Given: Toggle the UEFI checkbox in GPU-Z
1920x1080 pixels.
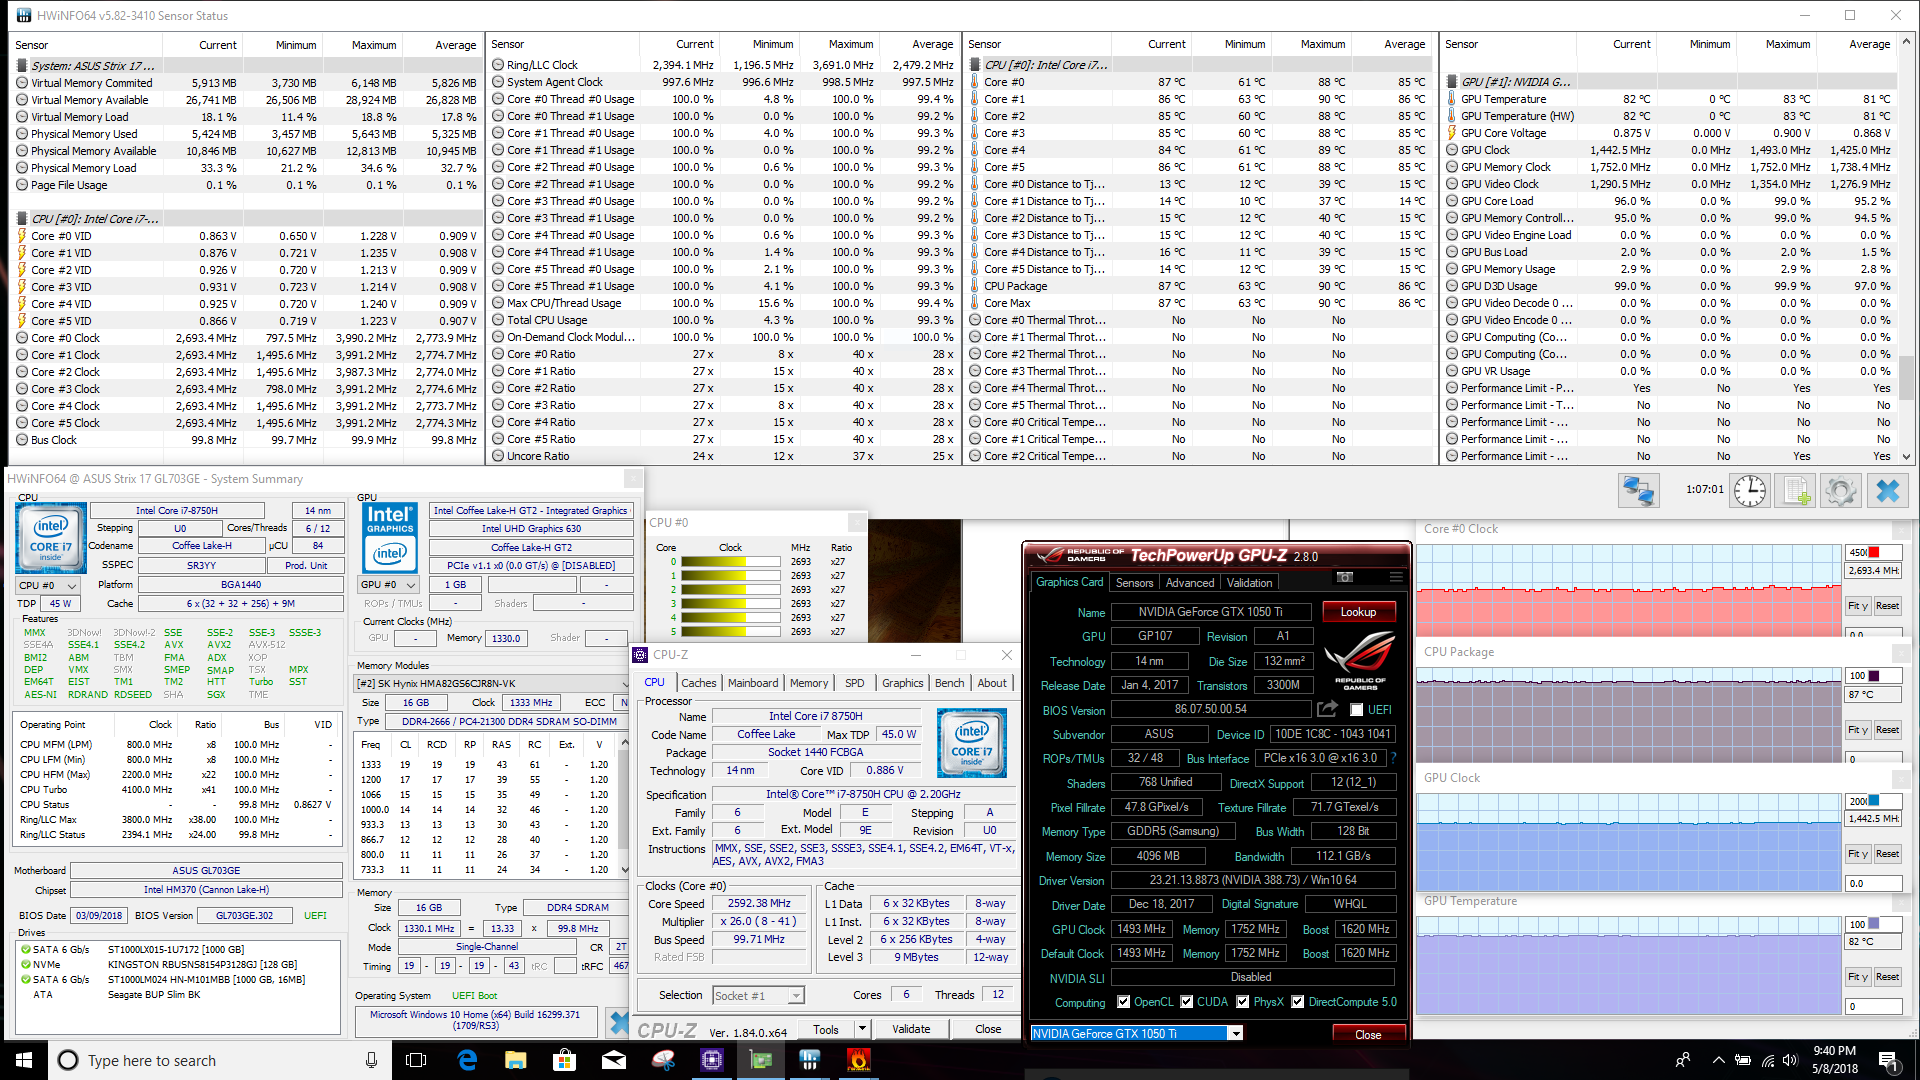Looking at the screenshot, I should click(x=1357, y=710).
